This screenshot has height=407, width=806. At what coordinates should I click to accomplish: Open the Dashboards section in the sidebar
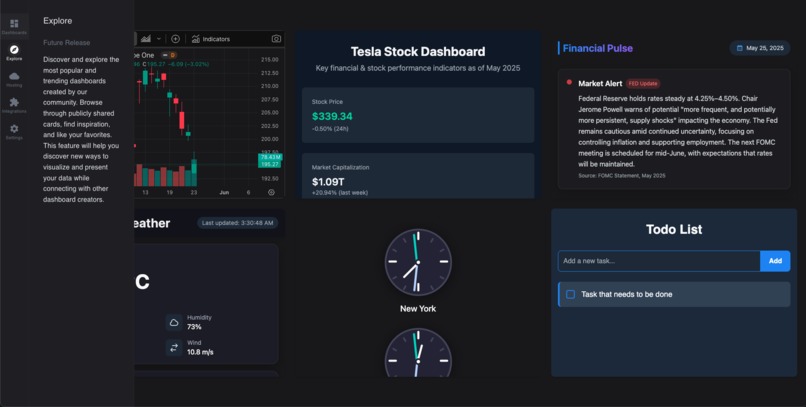pos(14,26)
